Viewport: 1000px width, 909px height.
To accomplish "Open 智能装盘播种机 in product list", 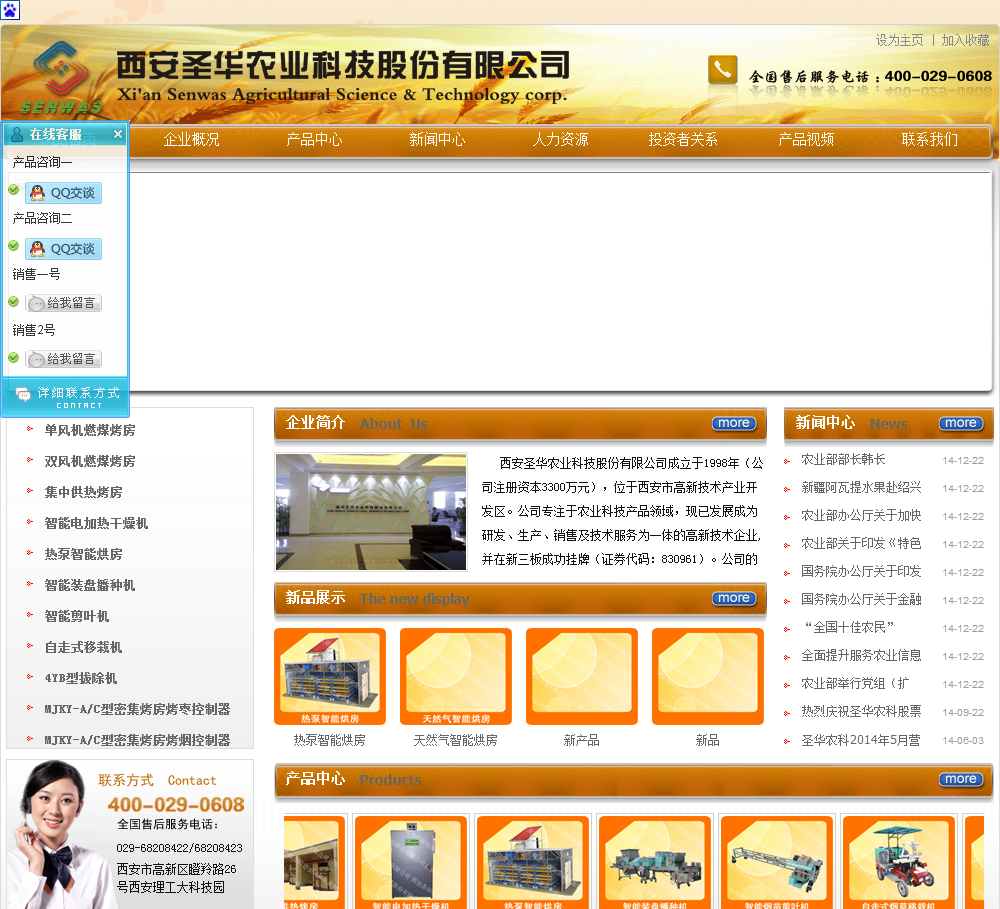I will (90, 586).
